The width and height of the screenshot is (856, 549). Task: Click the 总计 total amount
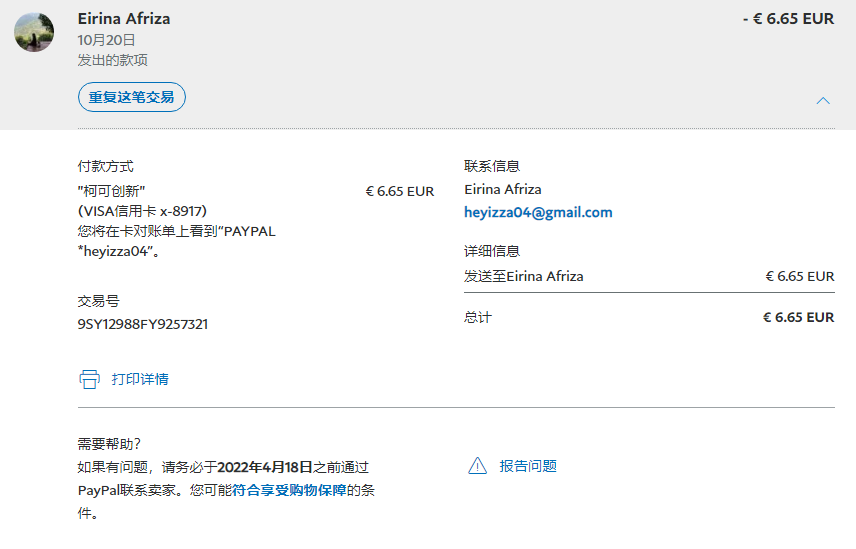(x=798, y=317)
